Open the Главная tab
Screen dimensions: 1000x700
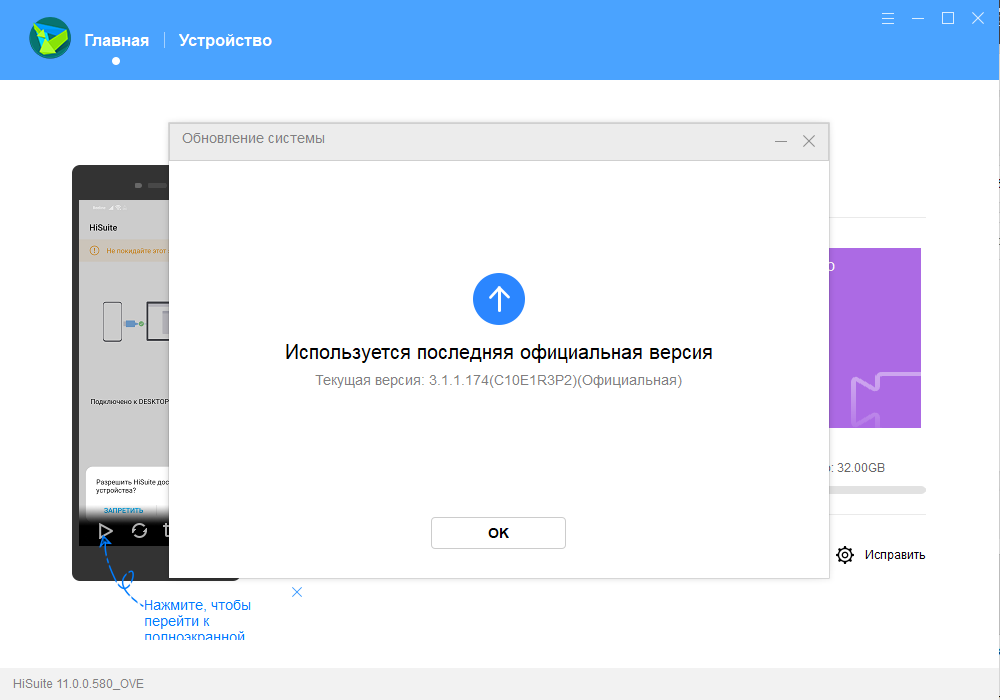click(x=117, y=40)
